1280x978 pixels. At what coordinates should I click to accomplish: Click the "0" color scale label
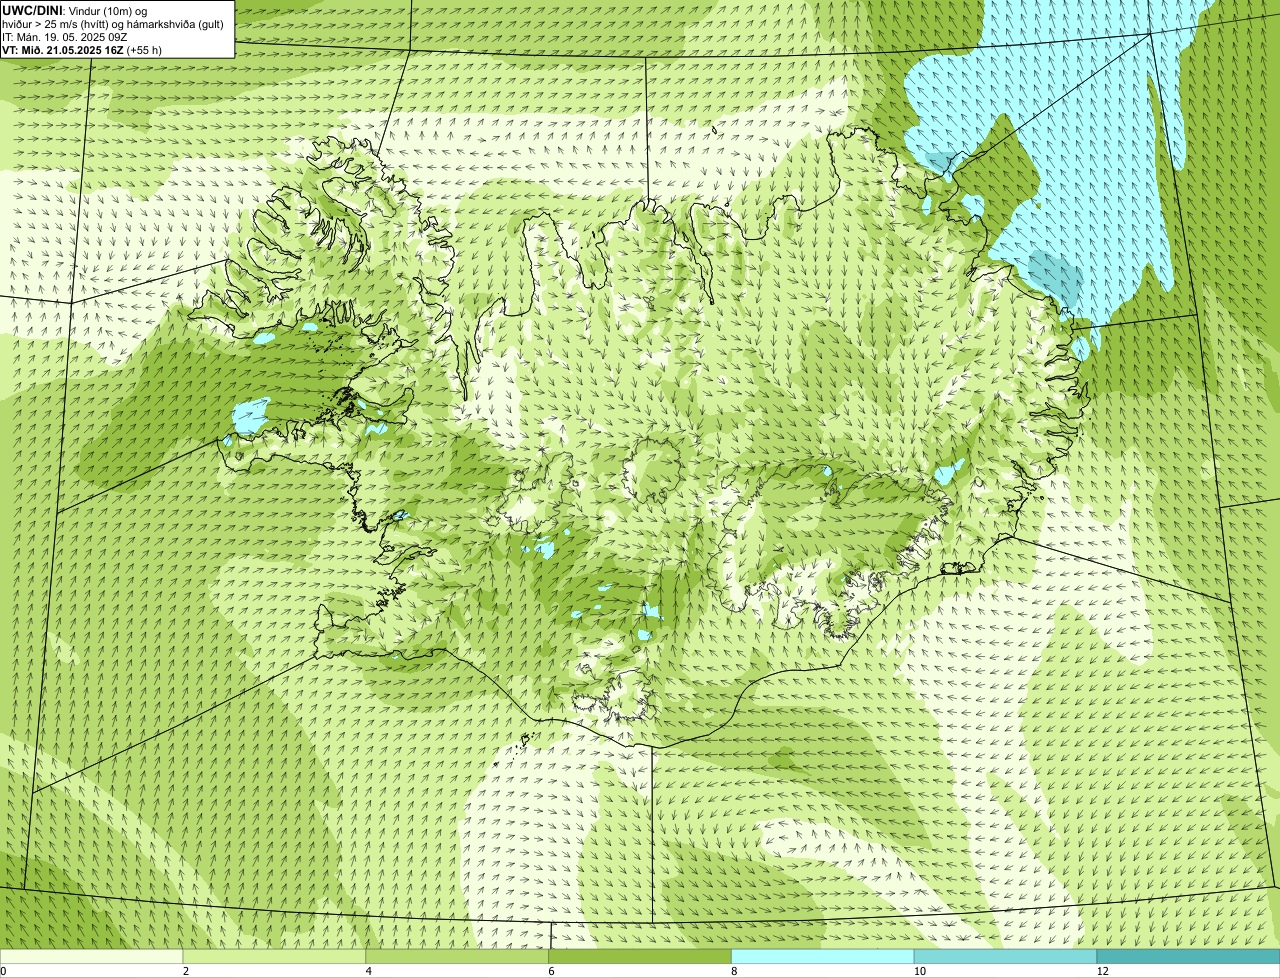pyautogui.click(x=3, y=971)
